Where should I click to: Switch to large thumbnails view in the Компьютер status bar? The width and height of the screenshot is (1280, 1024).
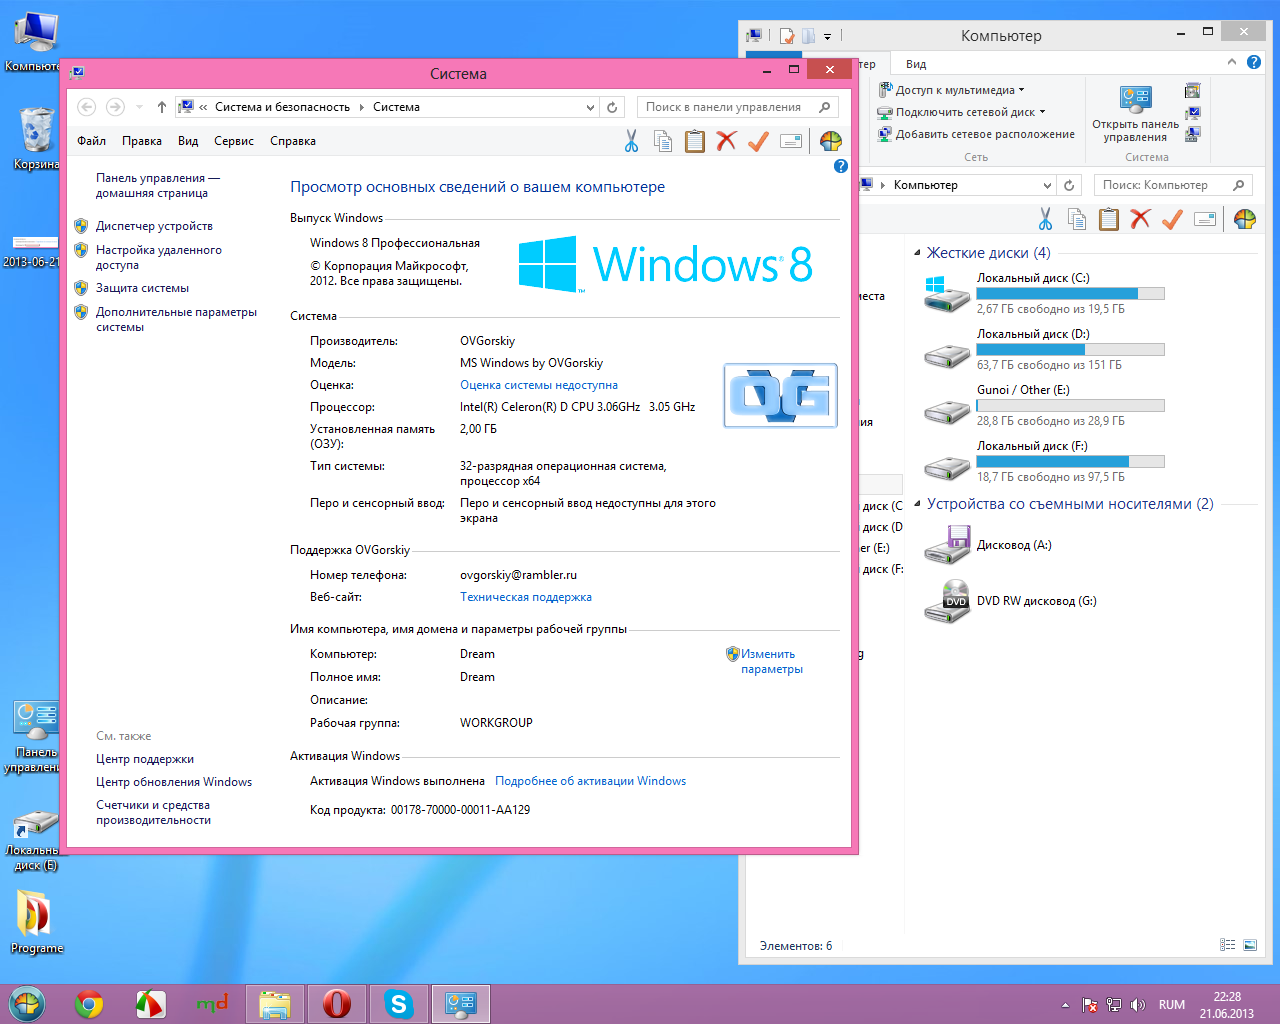tap(1250, 945)
